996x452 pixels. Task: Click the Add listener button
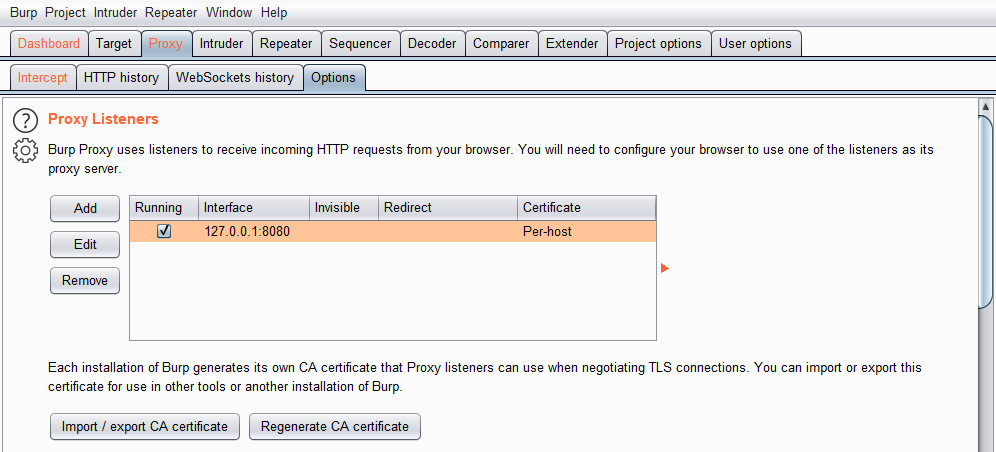(x=85, y=208)
